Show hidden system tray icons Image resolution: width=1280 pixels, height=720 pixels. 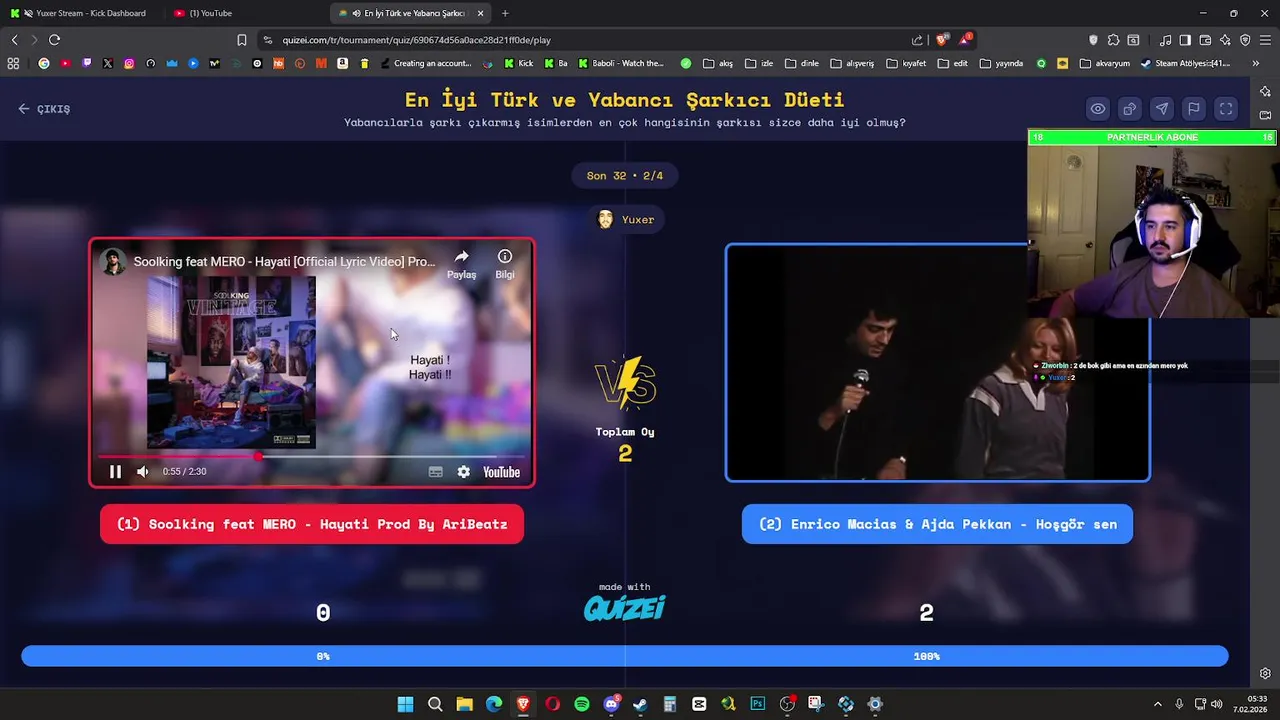(1158, 704)
